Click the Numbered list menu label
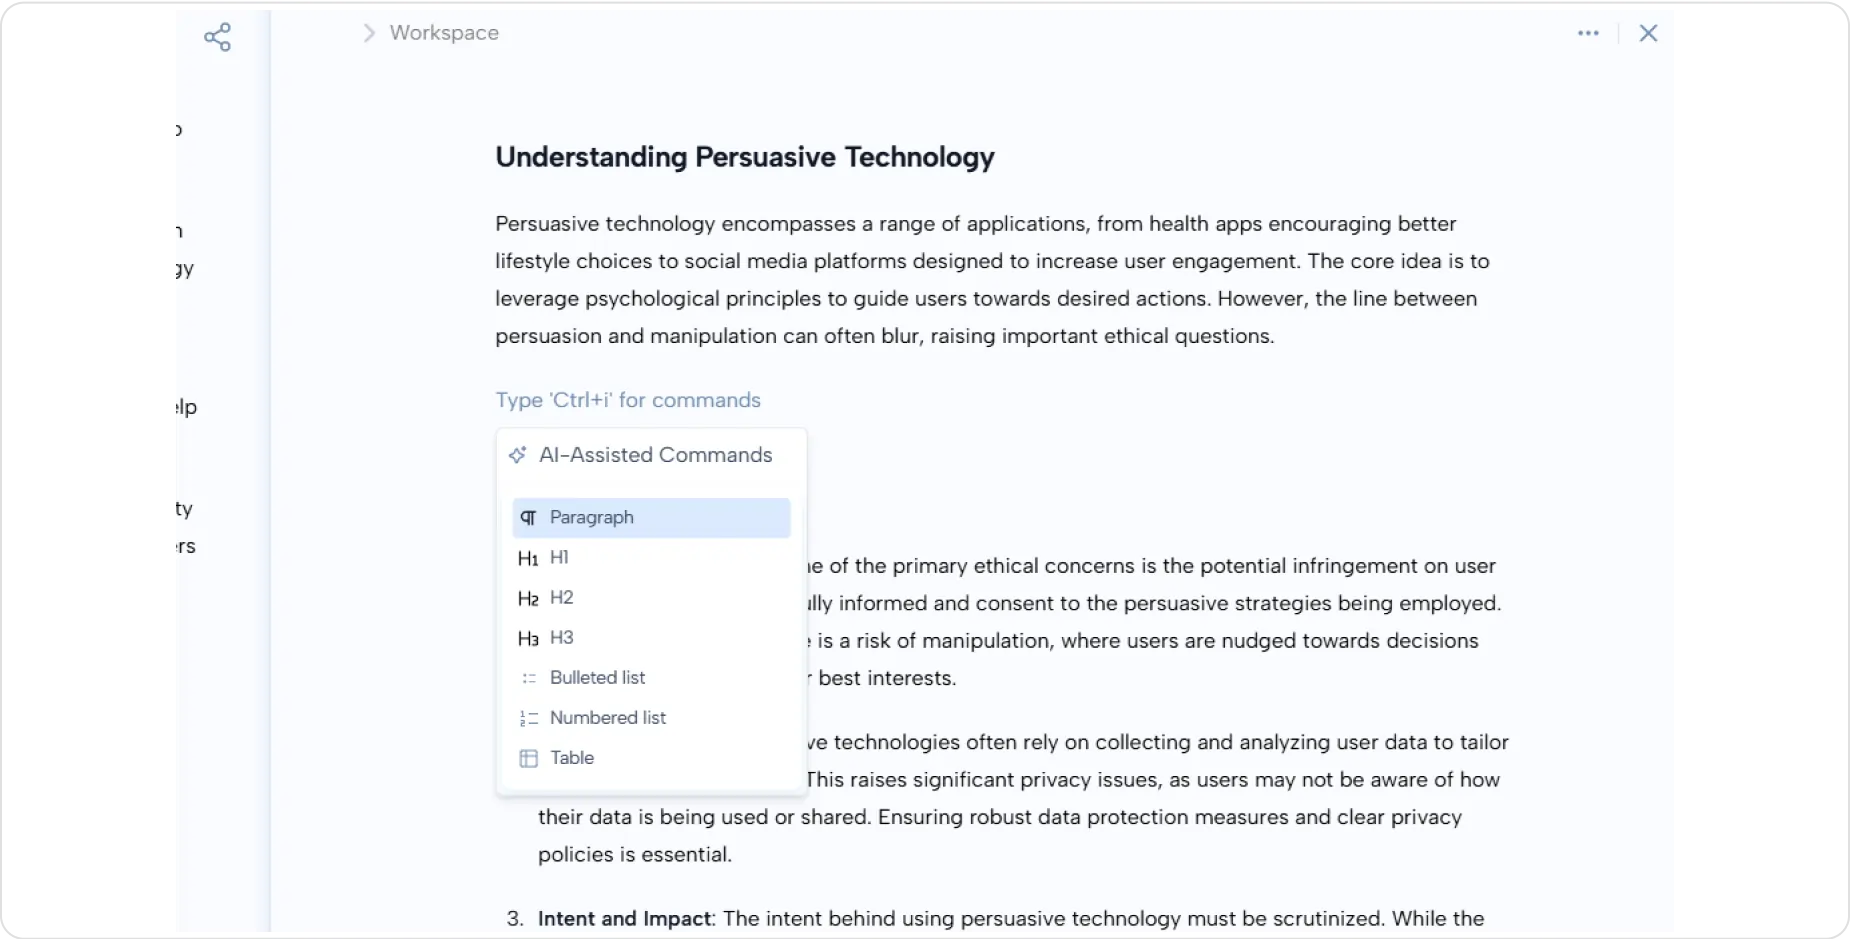The height and width of the screenshot is (939, 1850). point(608,718)
